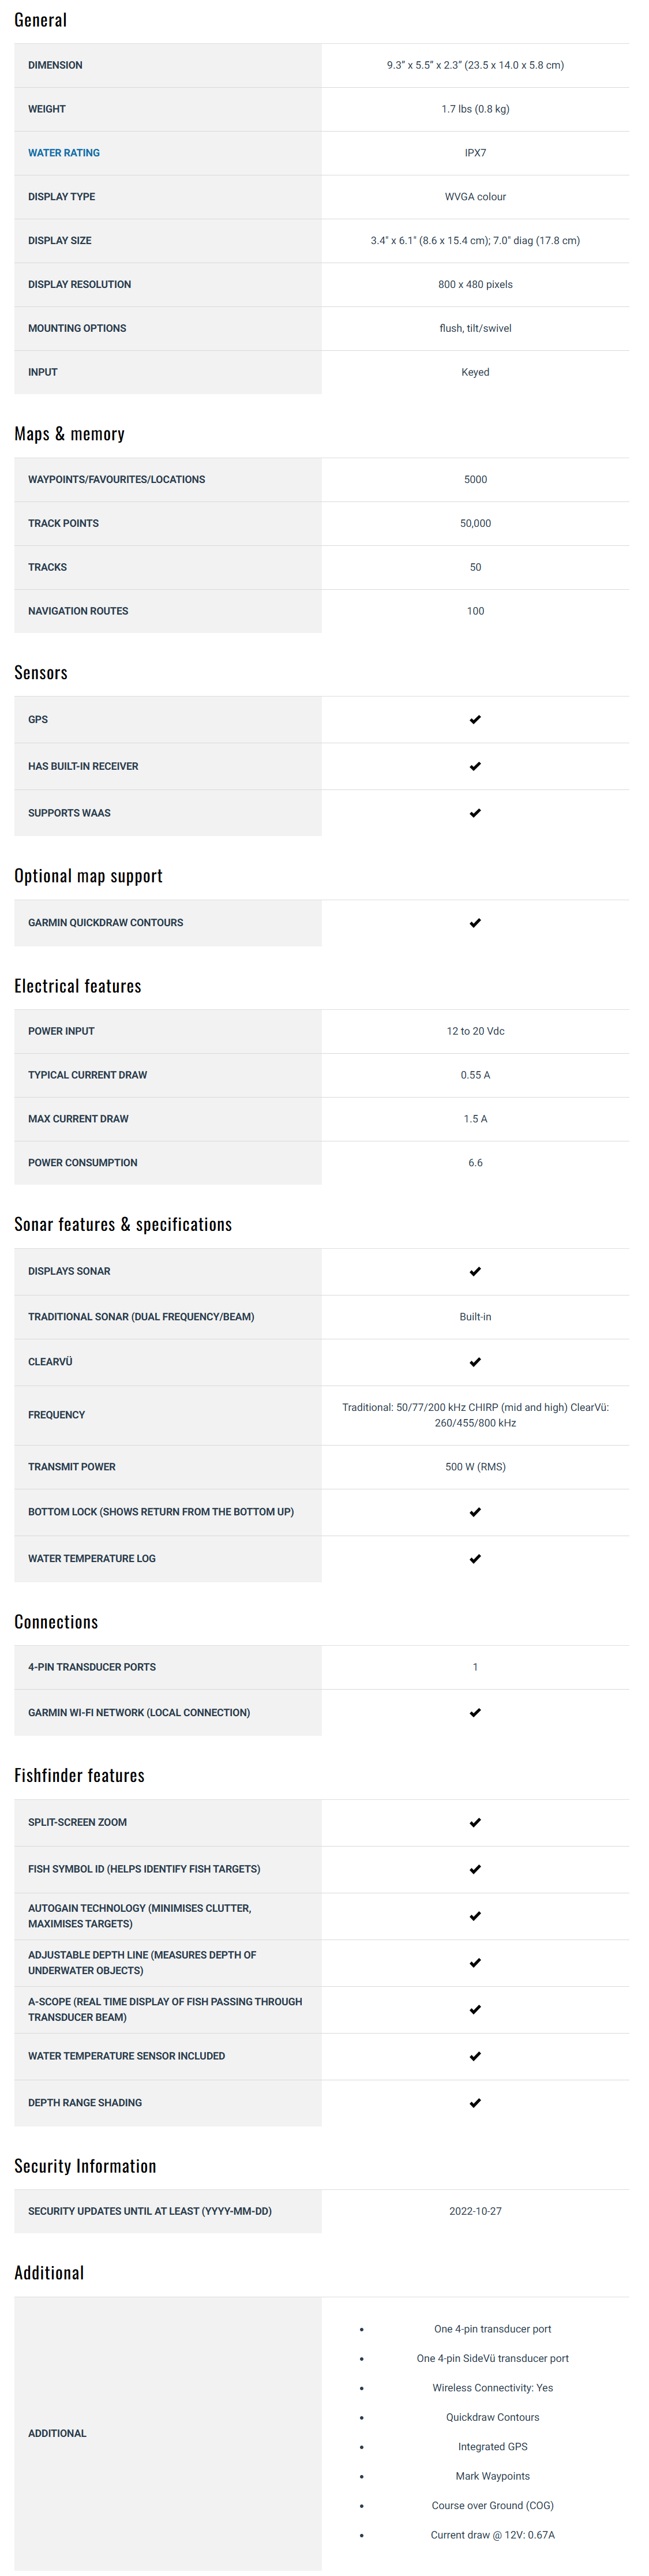The height and width of the screenshot is (2576, 649).
Task: Click the Sonar features & specifications heading
Action: (x=123, y=1224)
